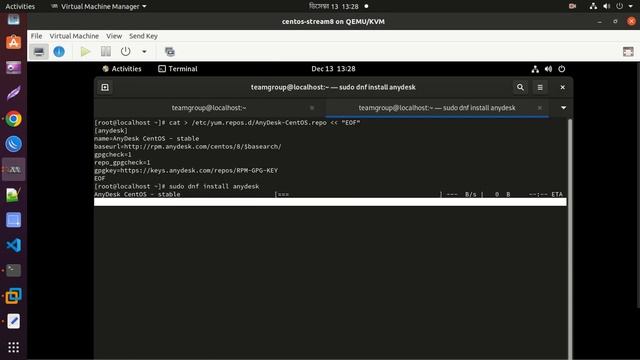The image size is (640, 360).
Task: Click the baseurl line in terminal
Action: tap(188, 147)
